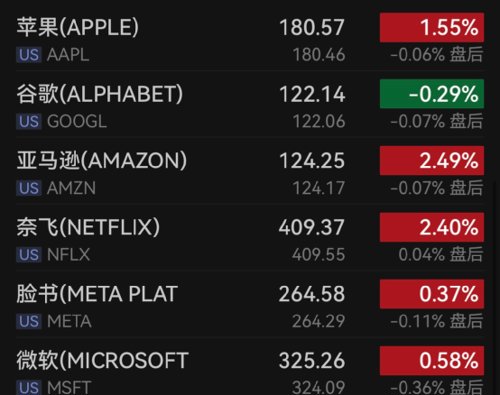Screen dimensions: 500x395
Task: Click the 2.40% change box for Netflix
Action: pos(432,227)
